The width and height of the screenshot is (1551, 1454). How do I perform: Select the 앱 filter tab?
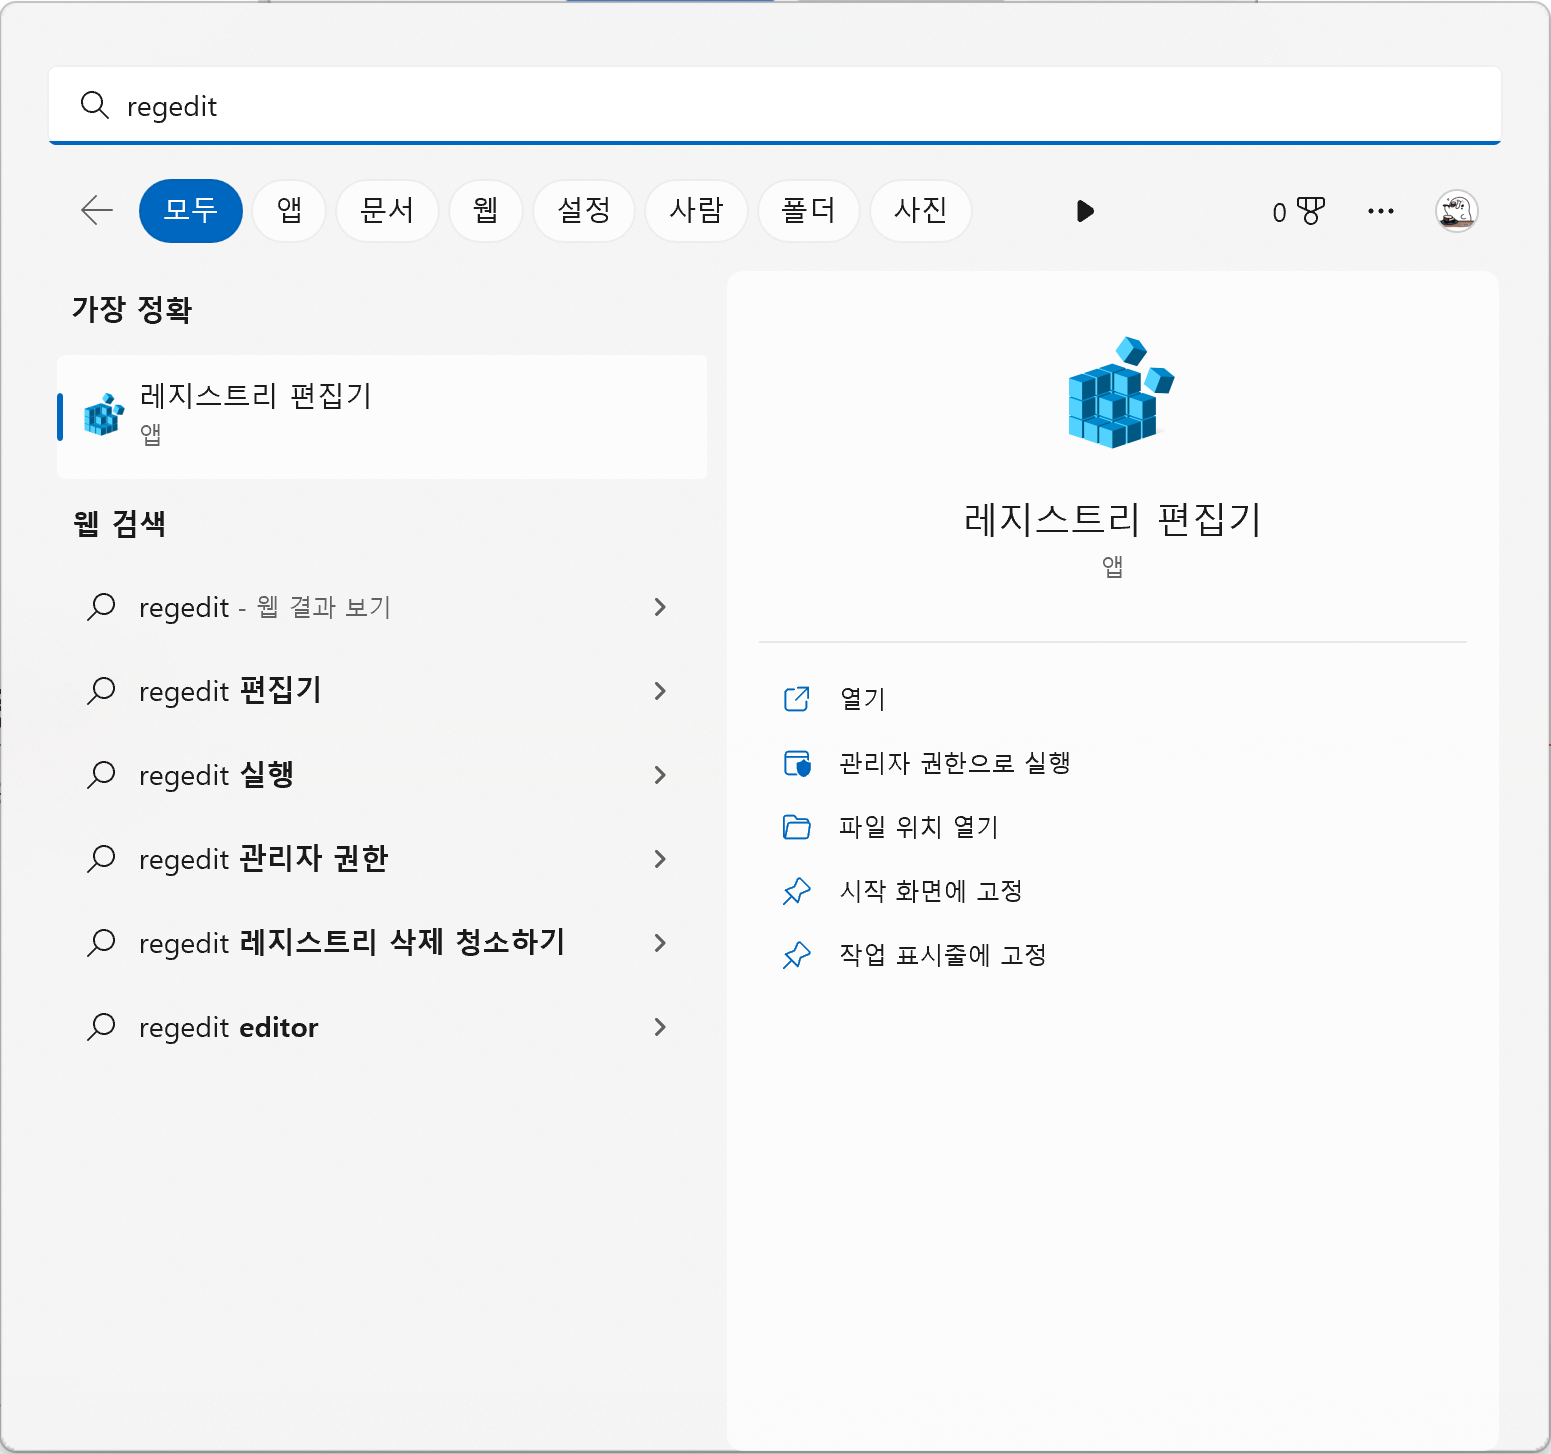coord(289,211)
